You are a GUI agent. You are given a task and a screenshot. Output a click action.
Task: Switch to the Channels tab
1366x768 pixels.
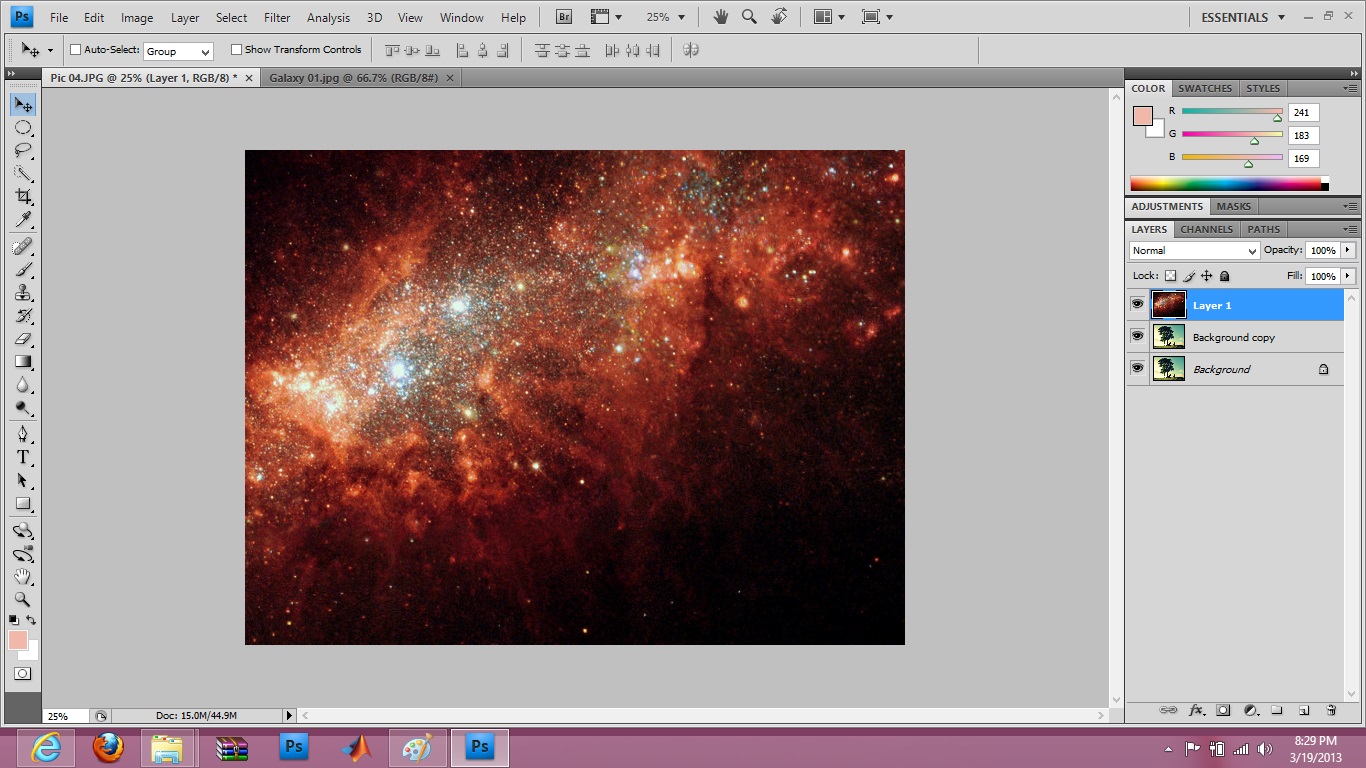click(1206, 229)
